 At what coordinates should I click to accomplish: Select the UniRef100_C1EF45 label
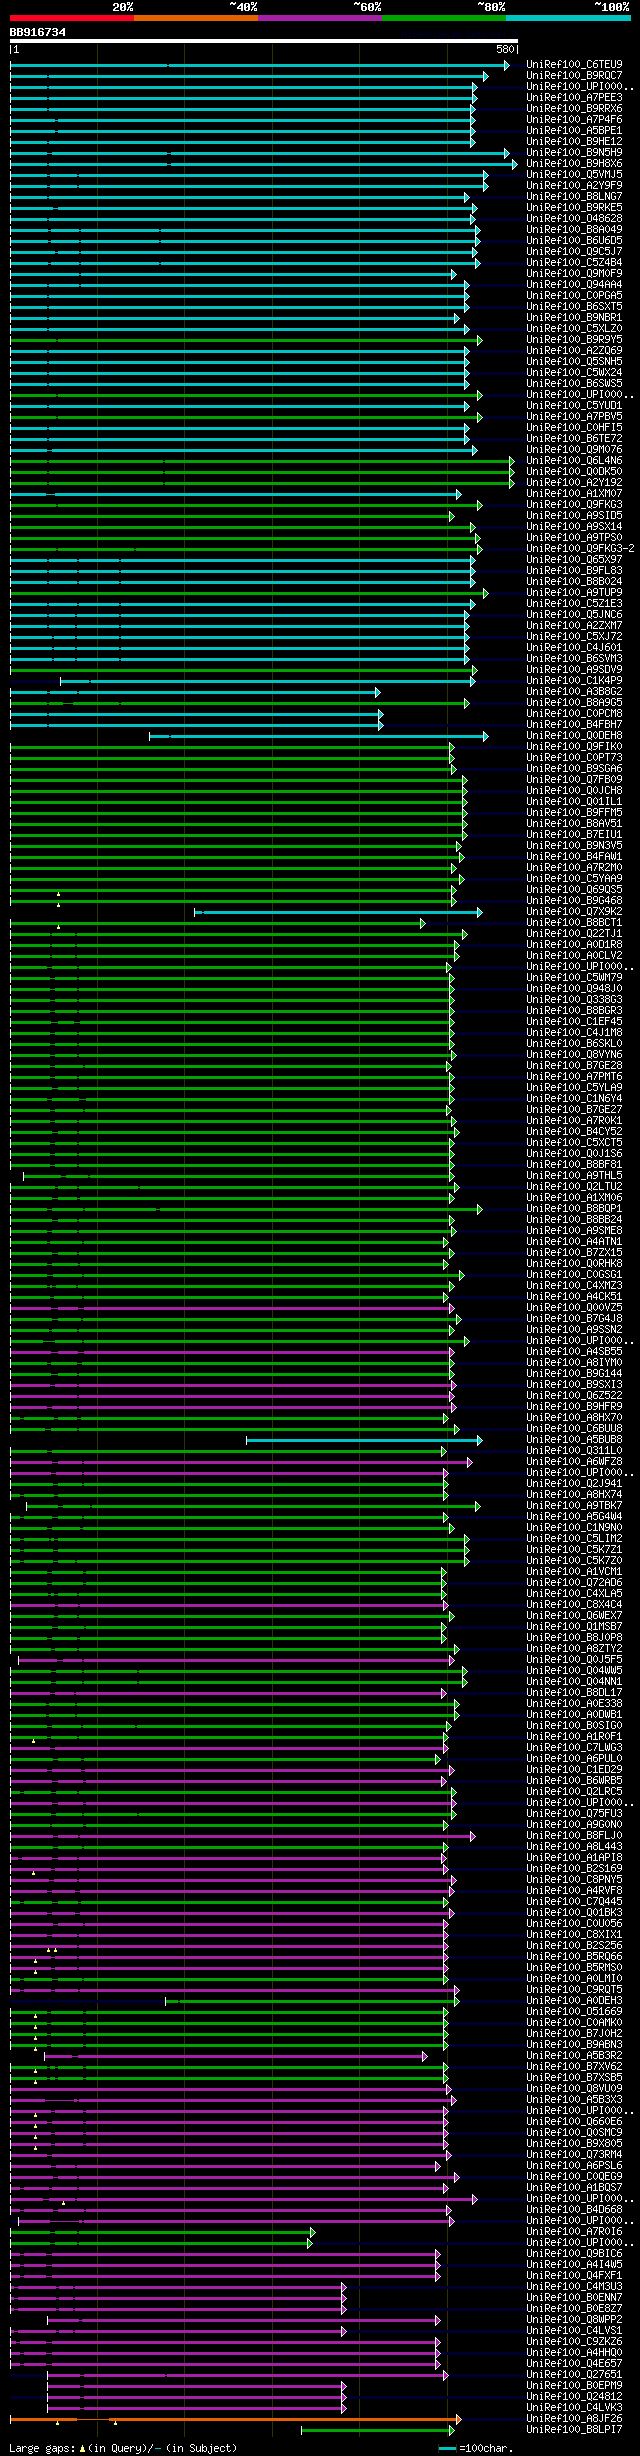(574, 1021)
